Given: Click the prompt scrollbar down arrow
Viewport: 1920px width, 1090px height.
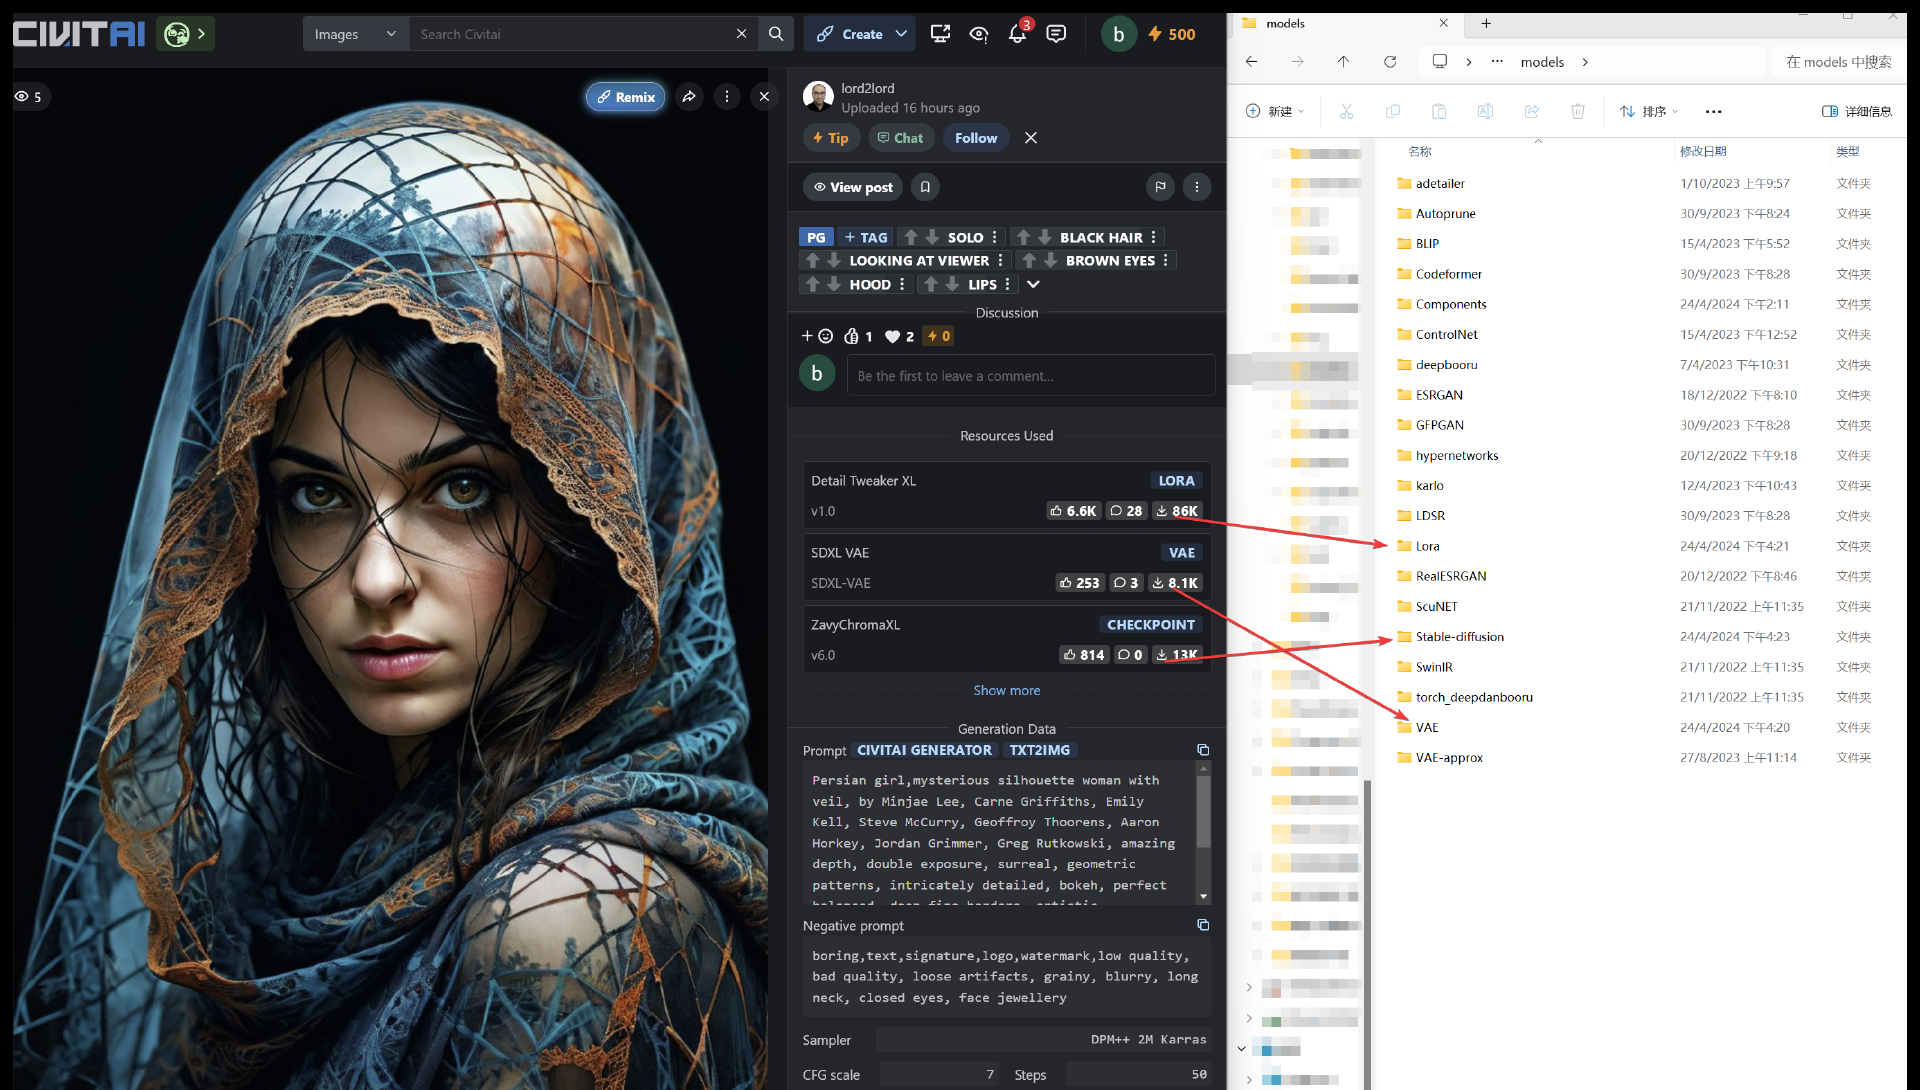Looking at the screenshot, I should click(x=1203, y=896).
